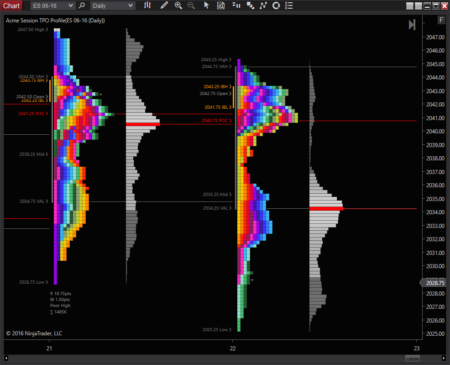Click the 2028.75 price marker on axis

pos(433,283)
